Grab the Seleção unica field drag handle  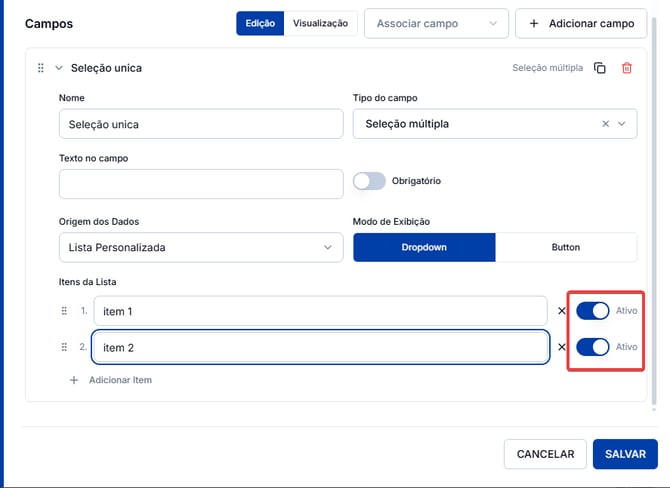point(41,68)
